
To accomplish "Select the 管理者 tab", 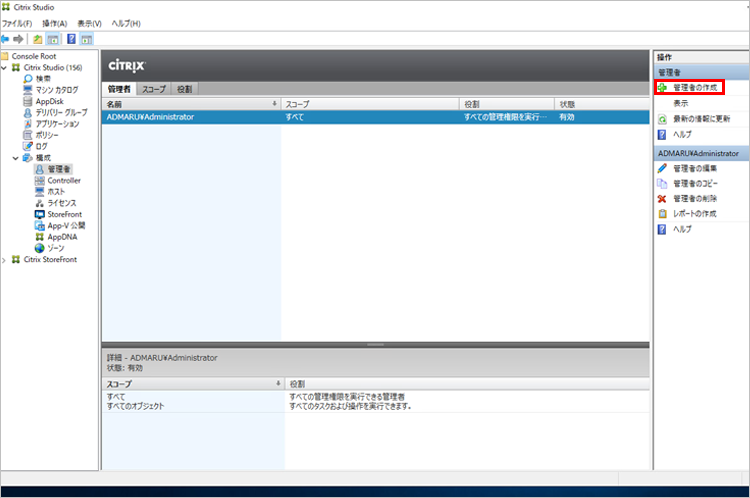I will tap(119, 89).
